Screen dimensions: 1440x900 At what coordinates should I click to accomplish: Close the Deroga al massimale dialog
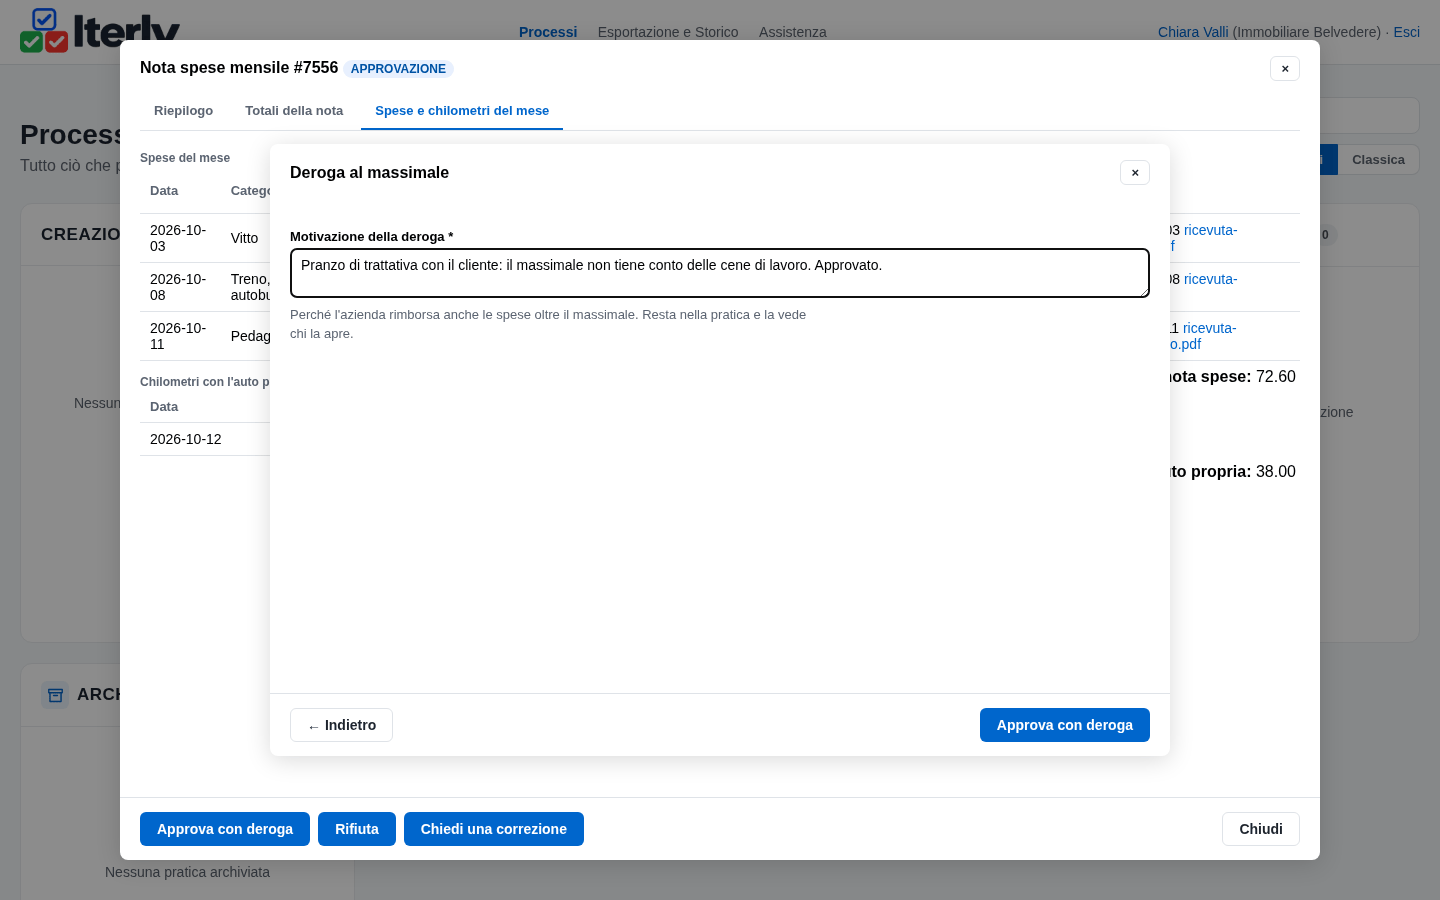click(1135, 173)
